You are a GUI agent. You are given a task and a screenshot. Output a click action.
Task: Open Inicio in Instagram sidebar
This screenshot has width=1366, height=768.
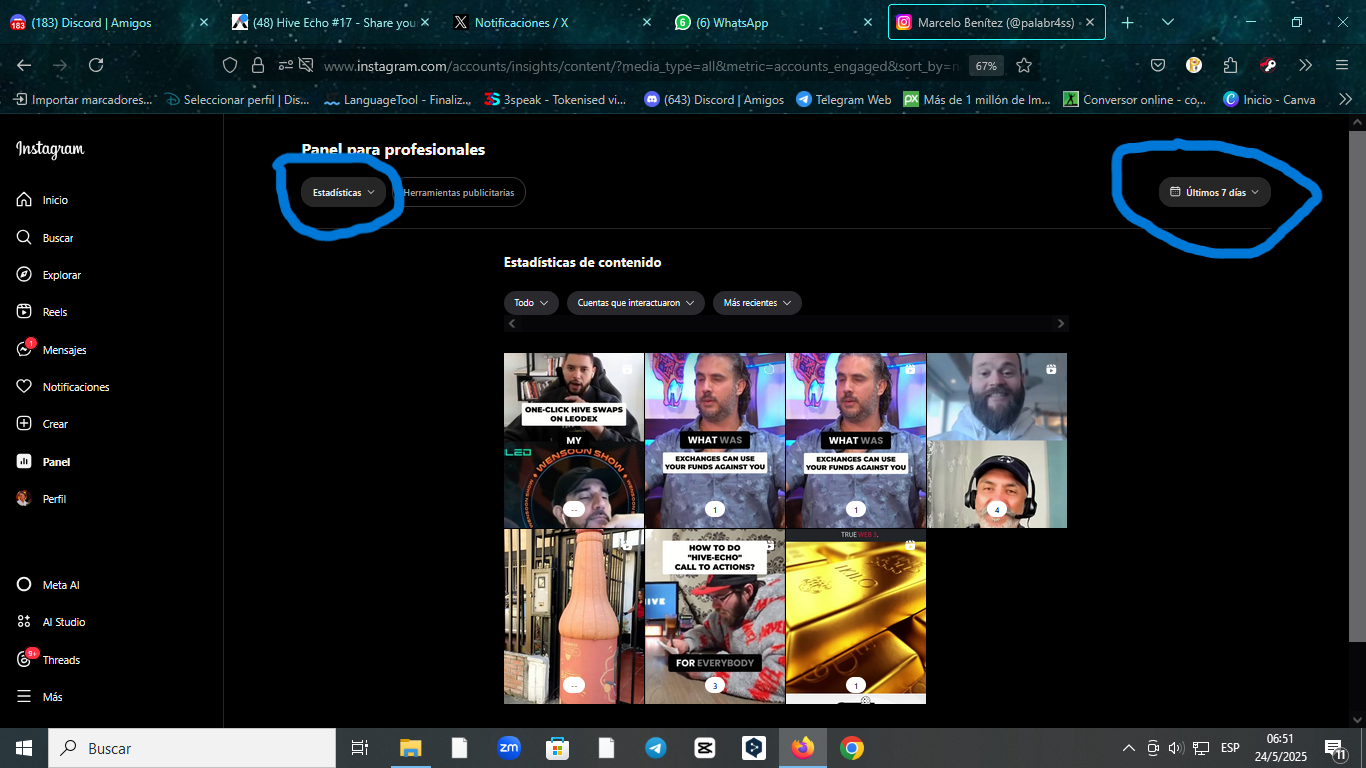point(42,200)
